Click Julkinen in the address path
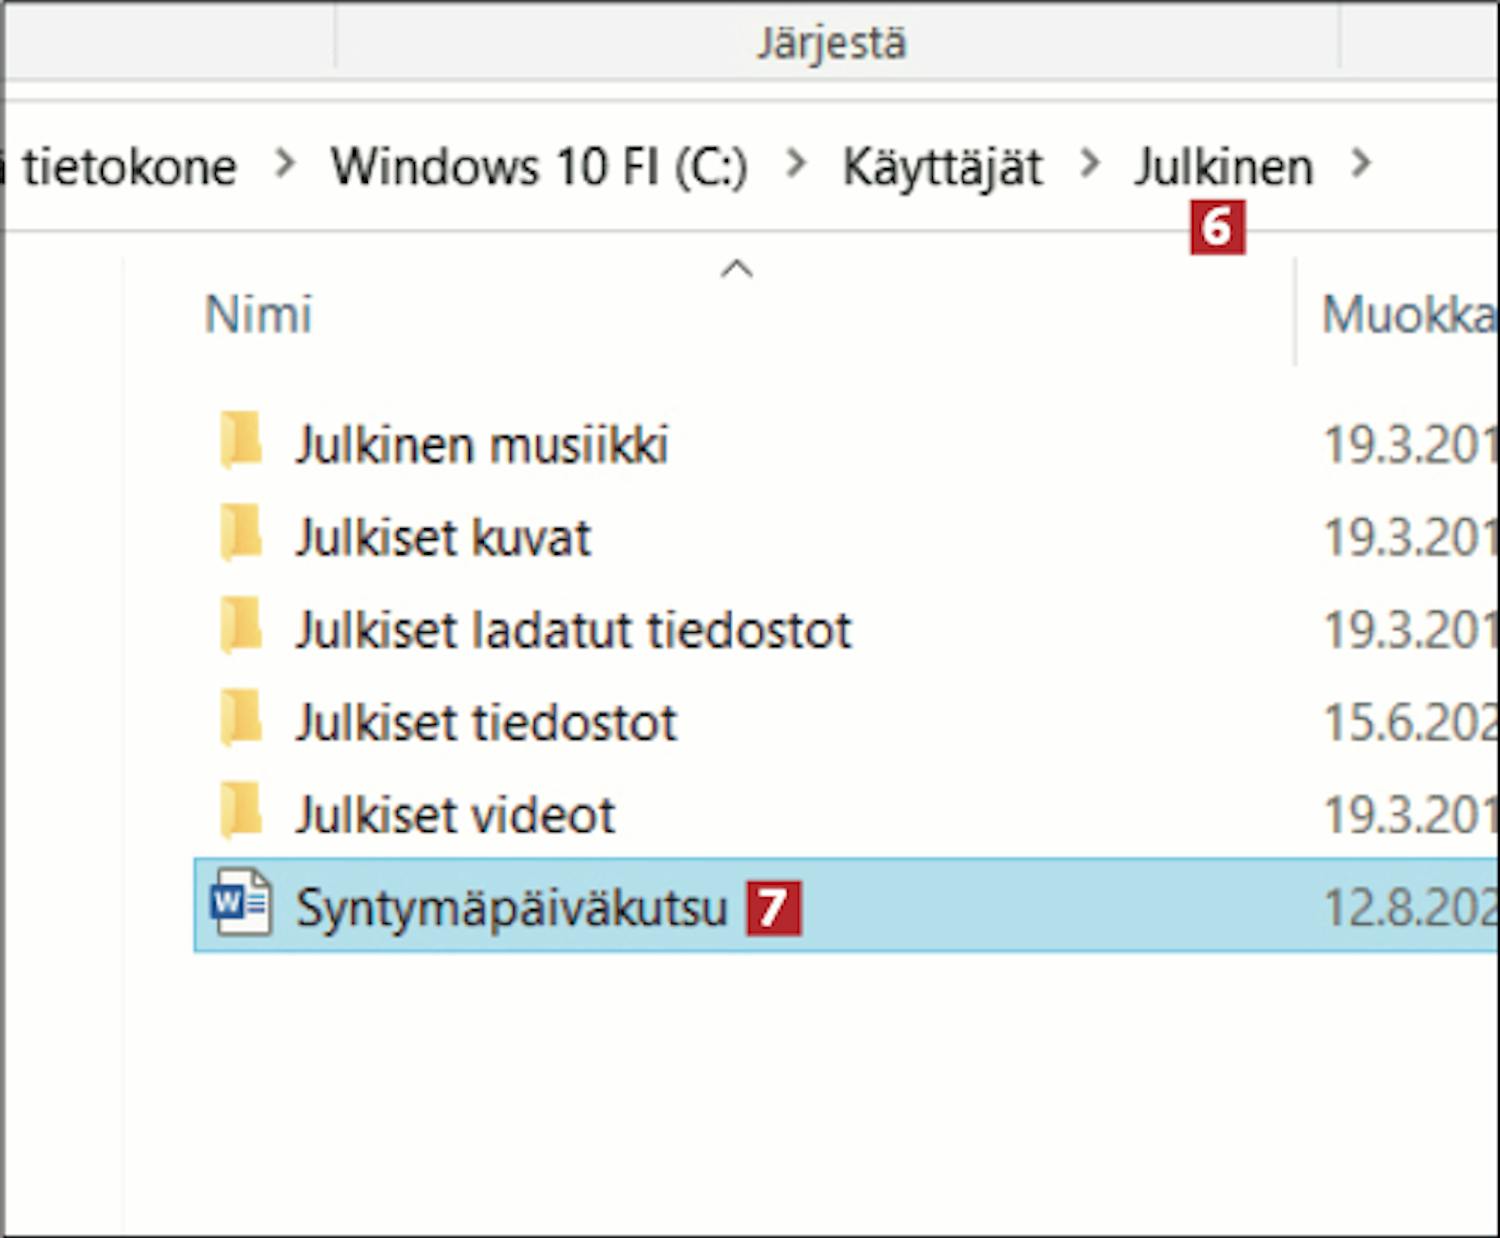The image size is (1500, 1238). pyautogui.click(x=1222, y=166)
